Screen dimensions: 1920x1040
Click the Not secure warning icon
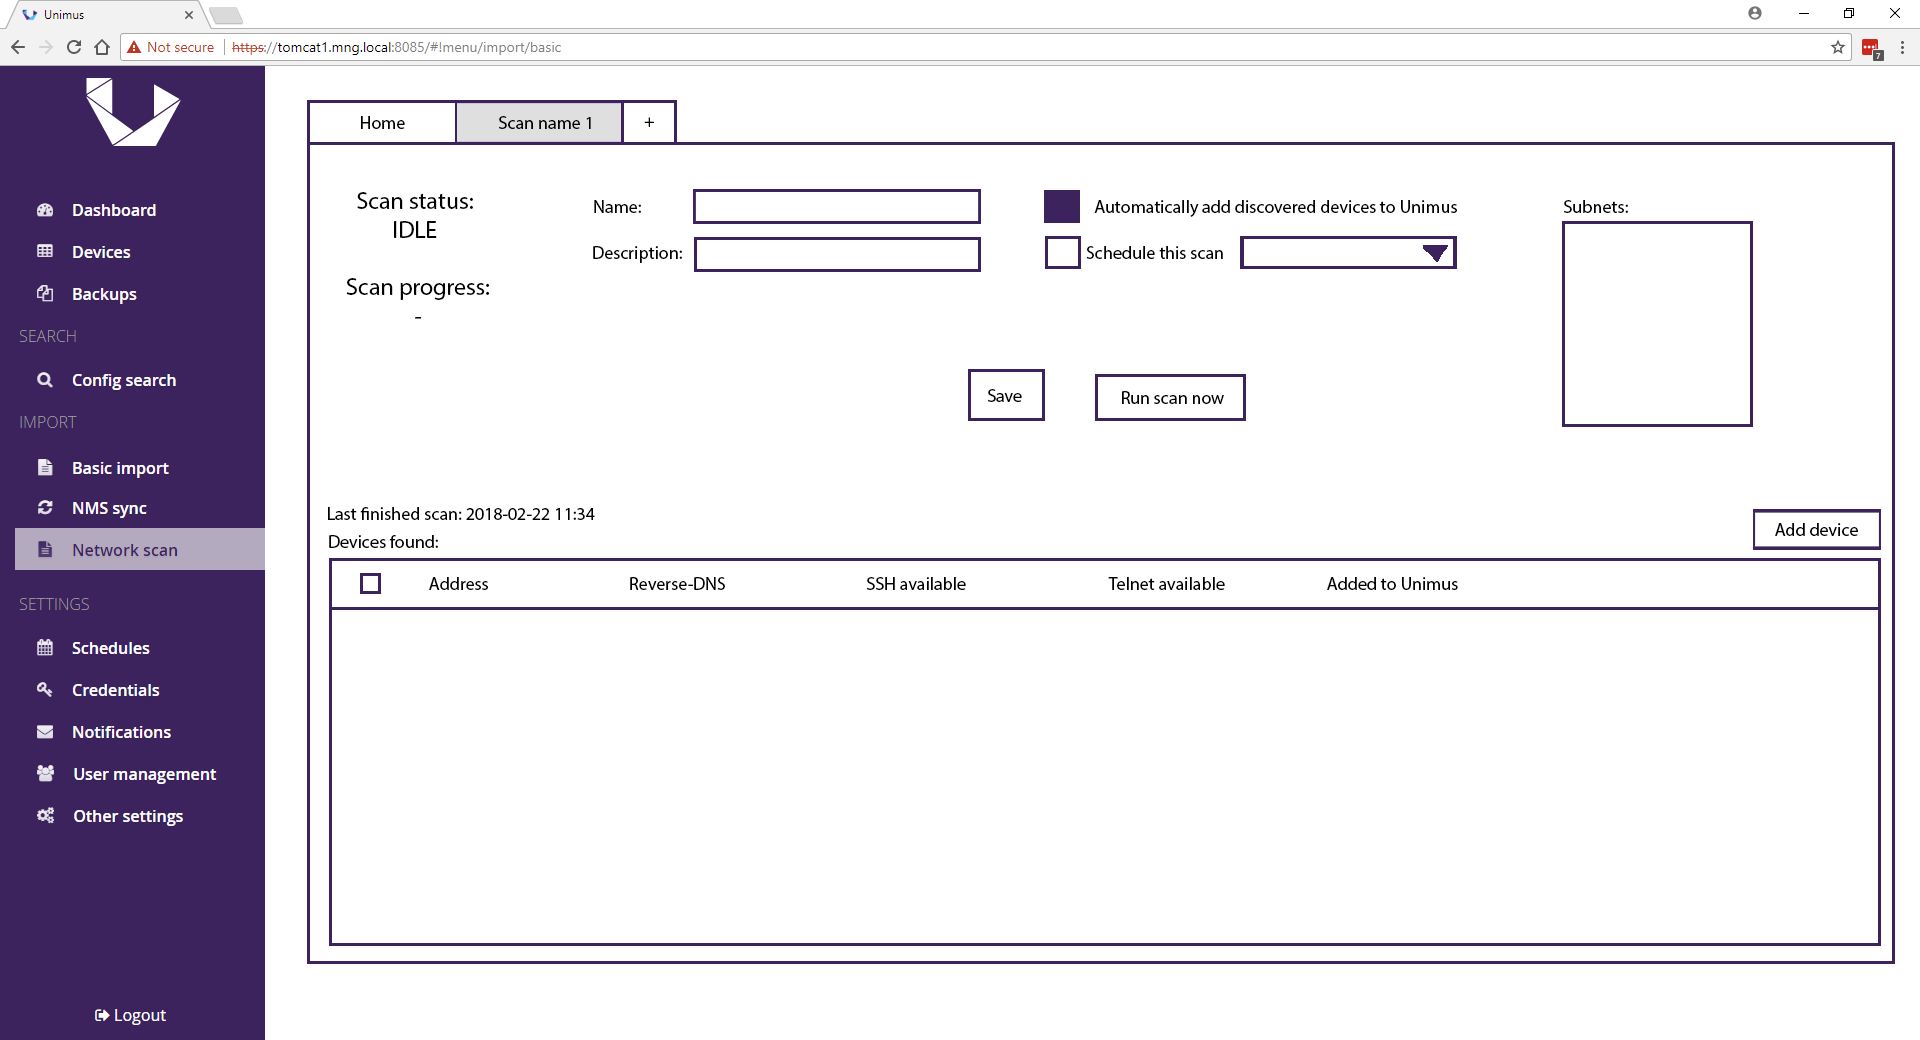pos(134,47)
